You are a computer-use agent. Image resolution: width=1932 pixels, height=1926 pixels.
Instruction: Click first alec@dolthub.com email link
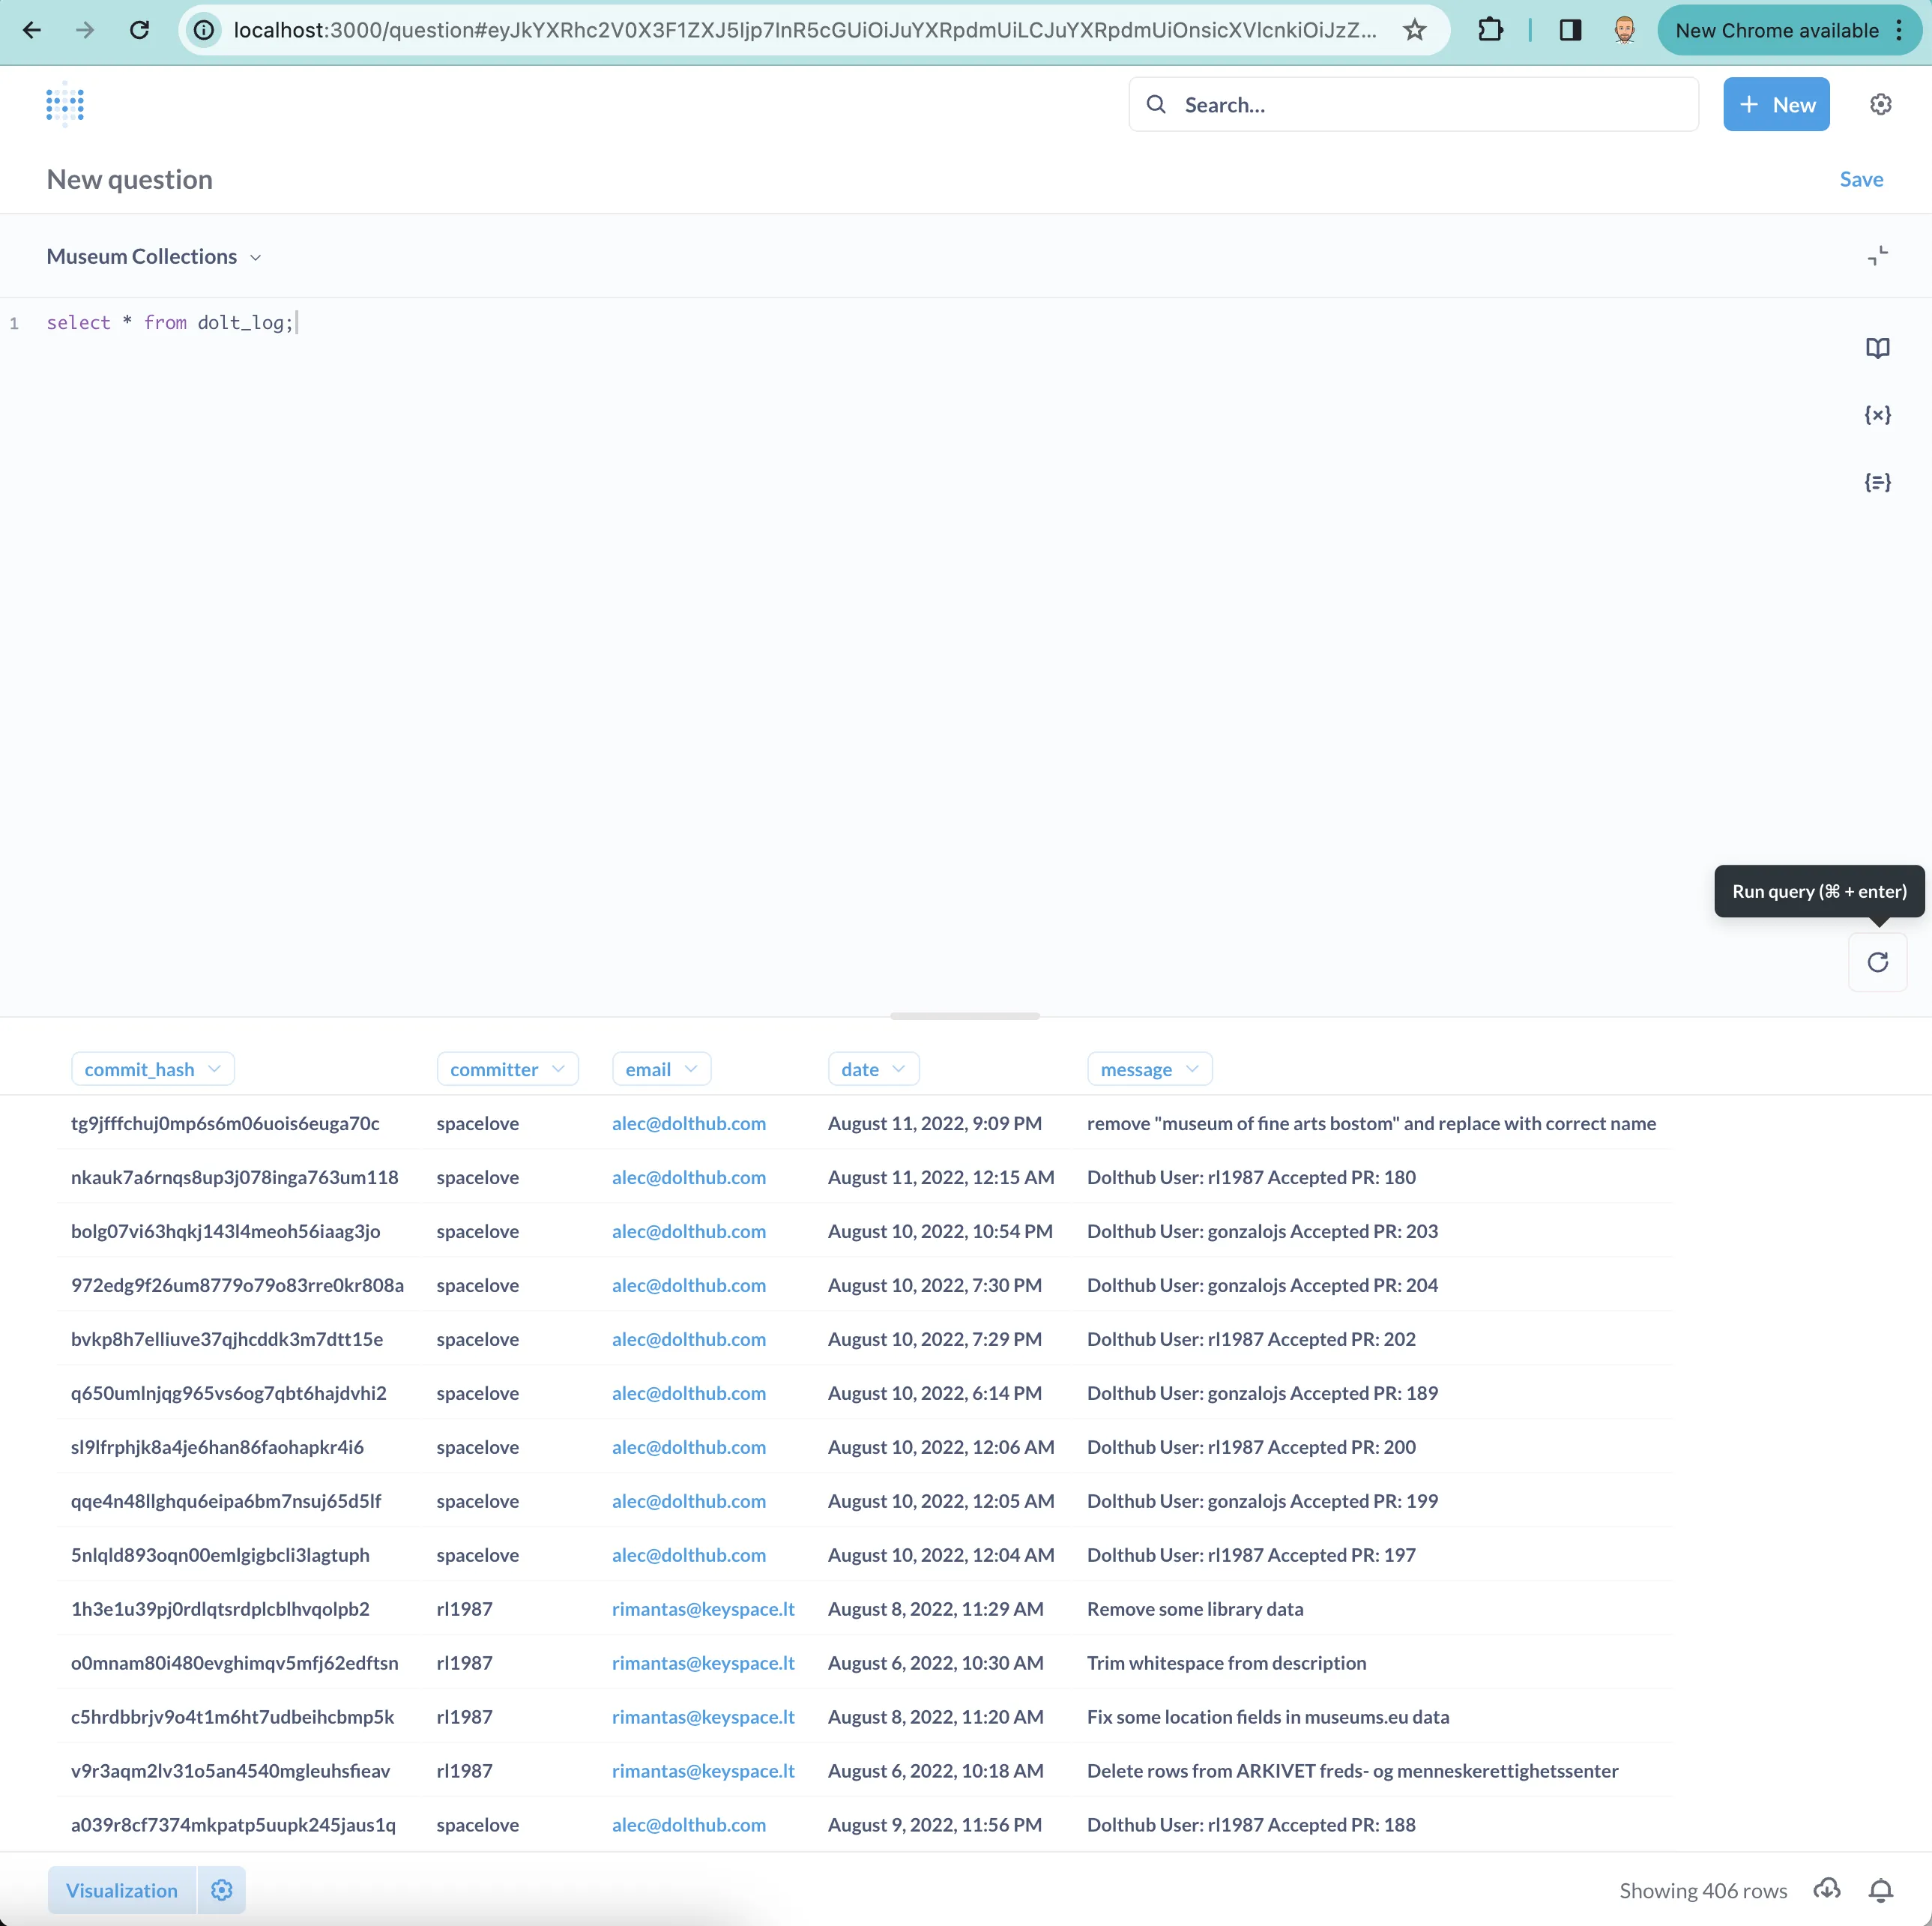point(688,1123)
